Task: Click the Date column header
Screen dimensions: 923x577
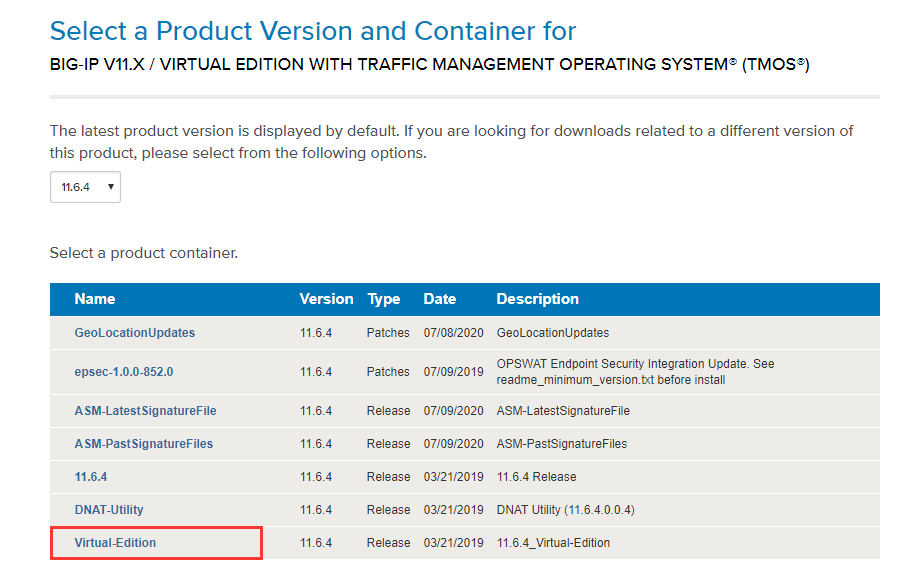Action: [439, 299]
